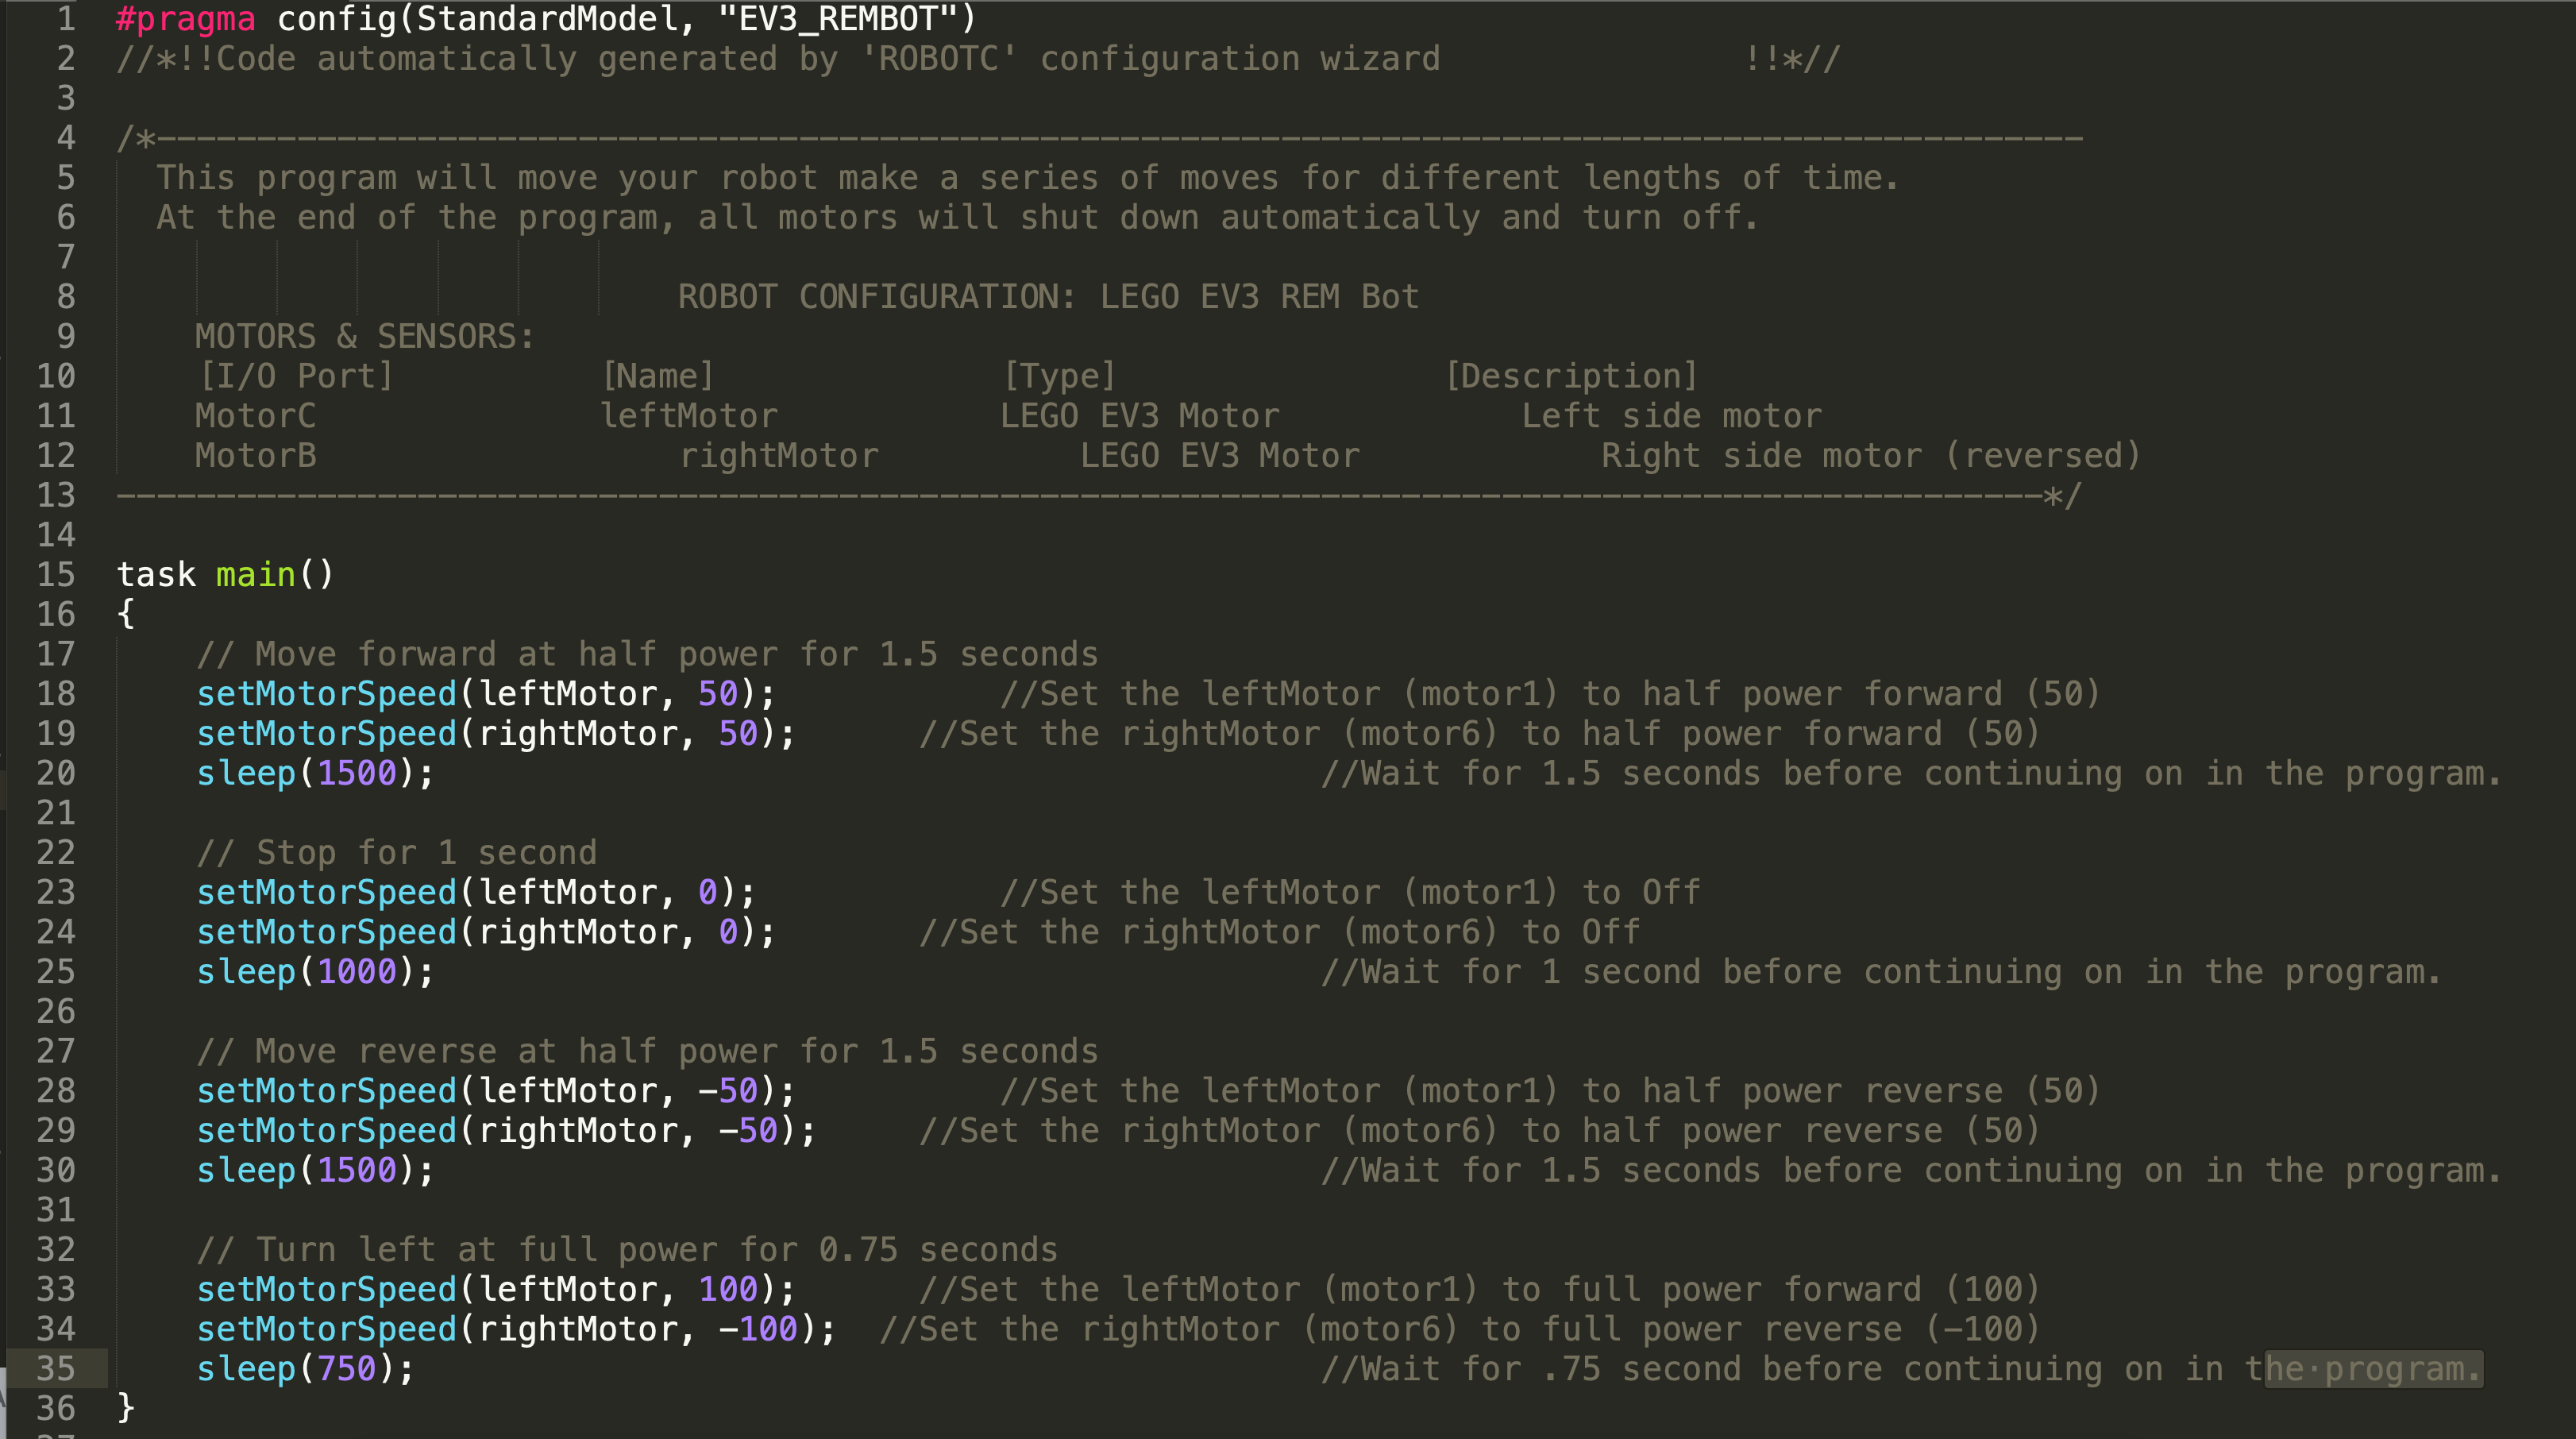
Task: Click the task keyword before main
Action: (x=156, y=574)
